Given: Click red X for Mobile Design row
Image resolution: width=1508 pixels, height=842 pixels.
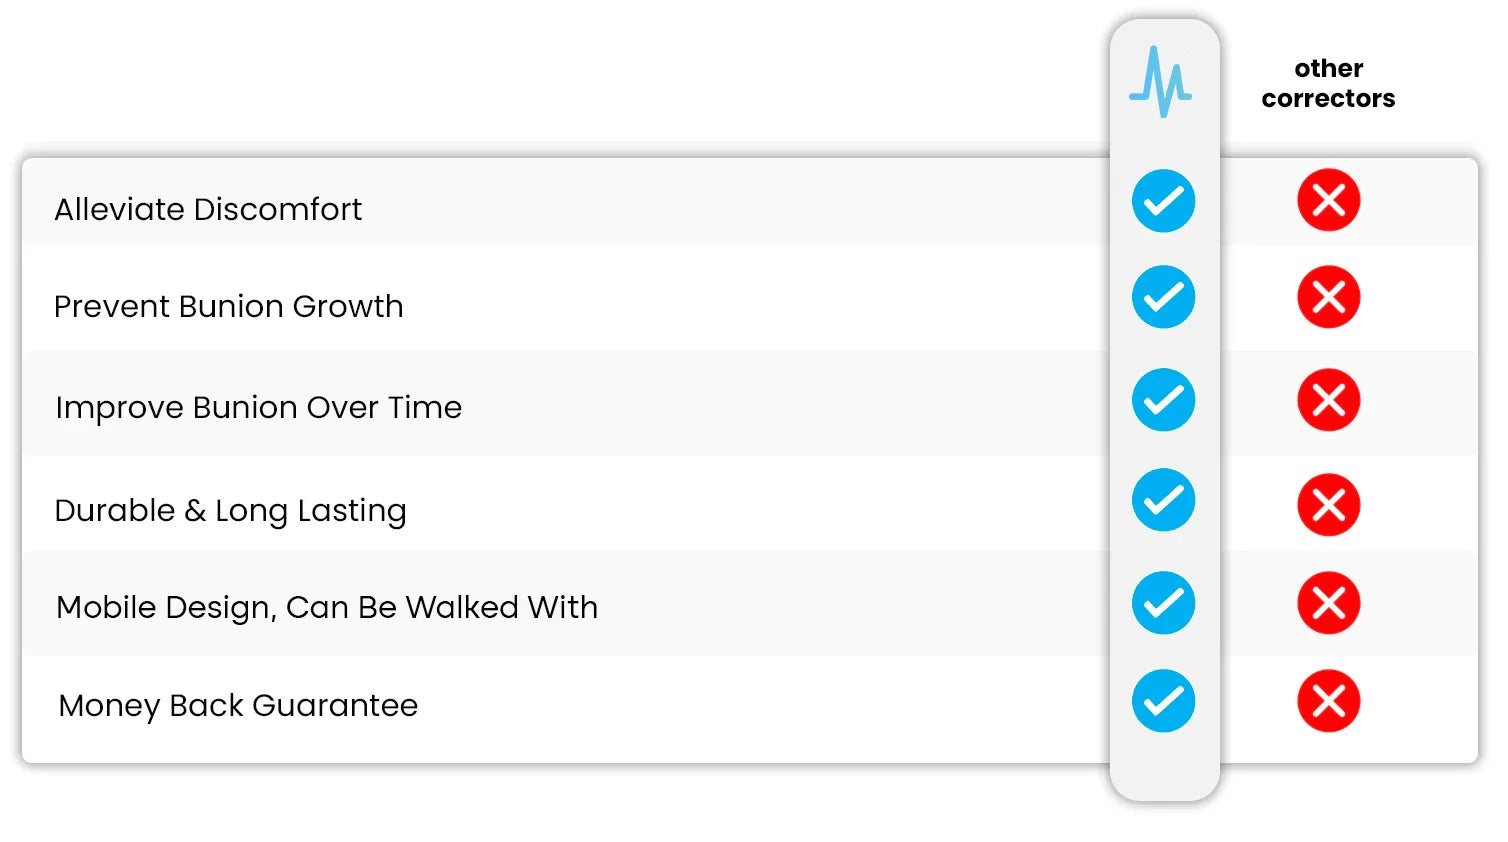Looking at the screenshot, I should coord(1328,603).
